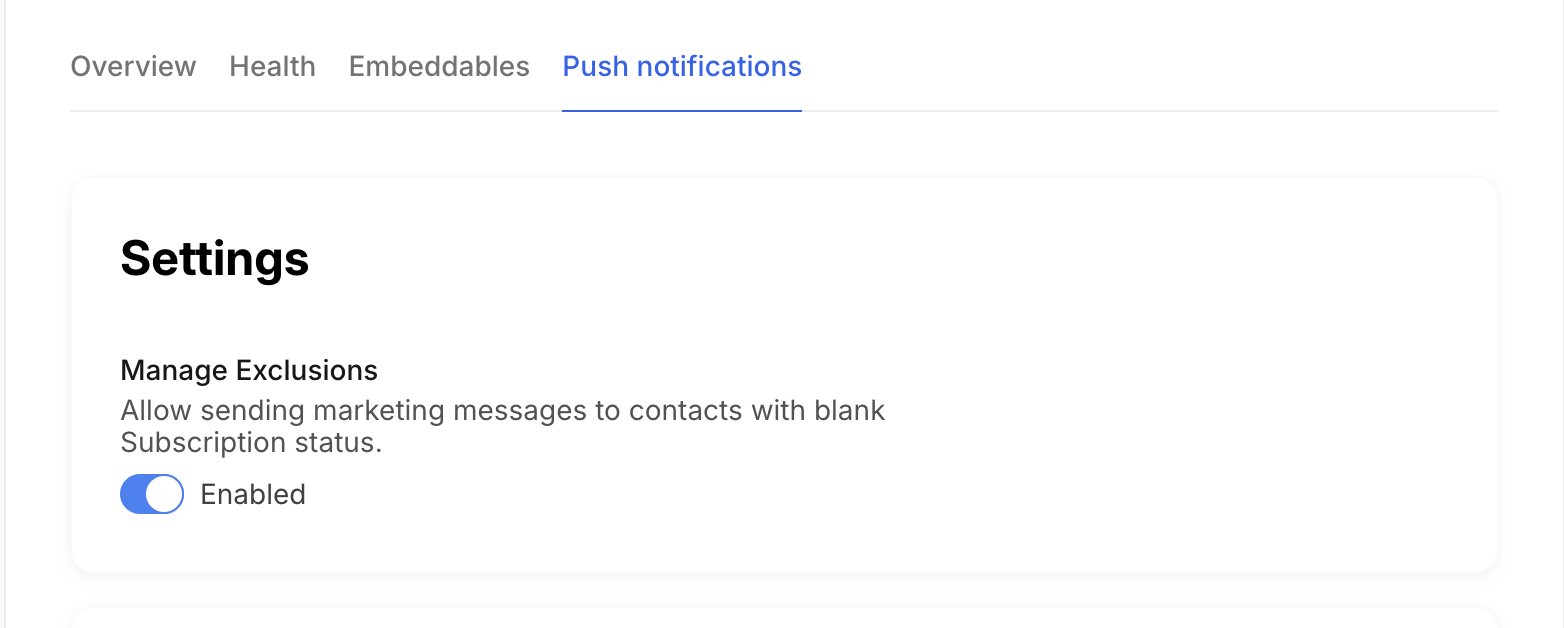Click the empty area right of the tabs
Image resolution: width=1564 pixels, height=628 pixels.
pyautogui.click(x=1150, y=67)
